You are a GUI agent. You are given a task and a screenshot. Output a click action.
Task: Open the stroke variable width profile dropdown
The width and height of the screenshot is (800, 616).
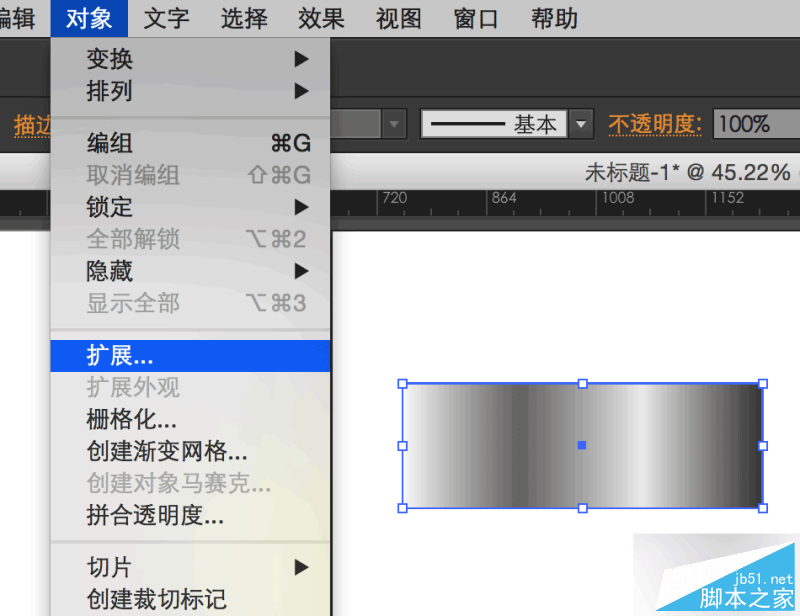point(396,124)
